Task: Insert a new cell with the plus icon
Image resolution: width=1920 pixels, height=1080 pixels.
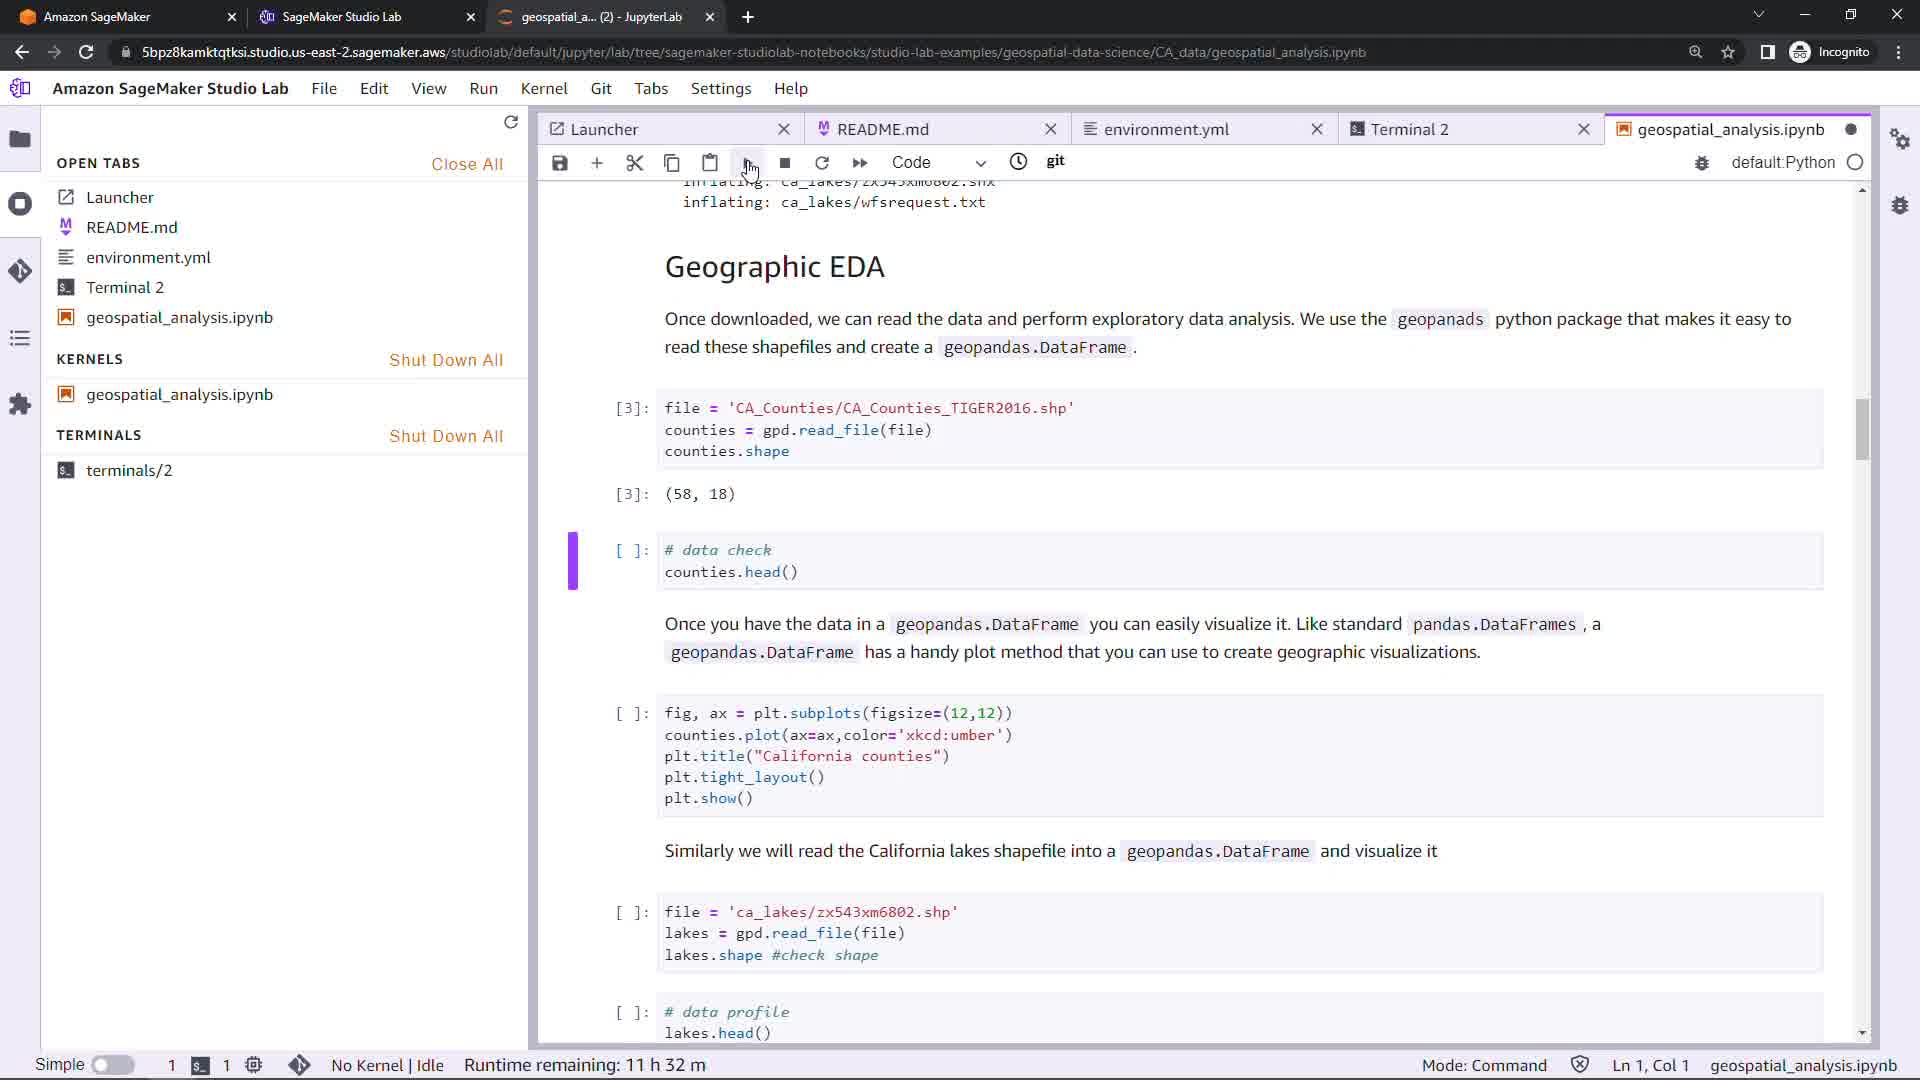Action: 597,163
